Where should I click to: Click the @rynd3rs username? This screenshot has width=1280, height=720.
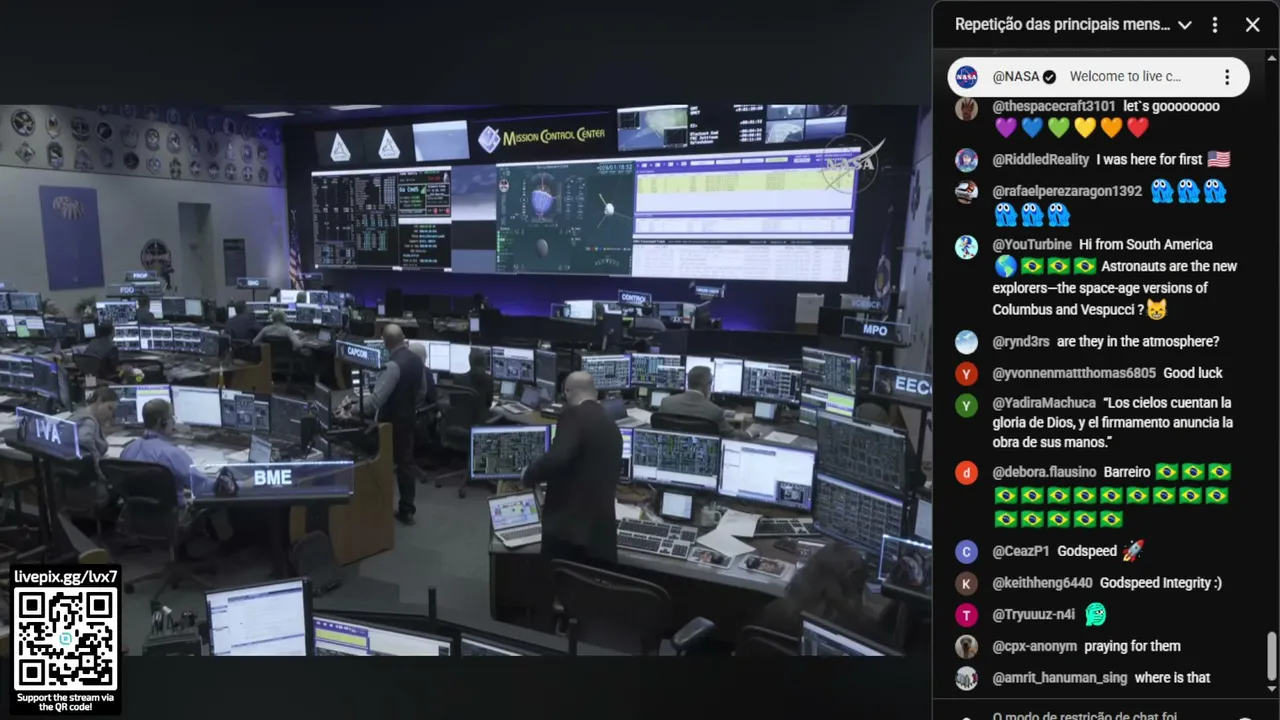point(1021,341)
